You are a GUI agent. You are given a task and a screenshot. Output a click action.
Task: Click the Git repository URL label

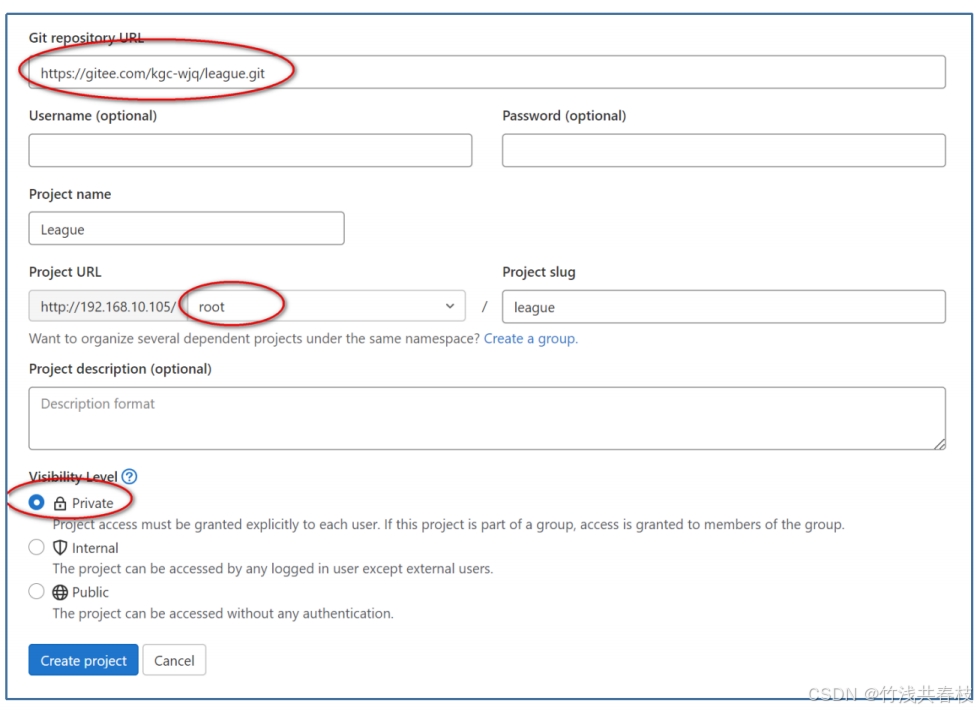[x=86, y=38]
